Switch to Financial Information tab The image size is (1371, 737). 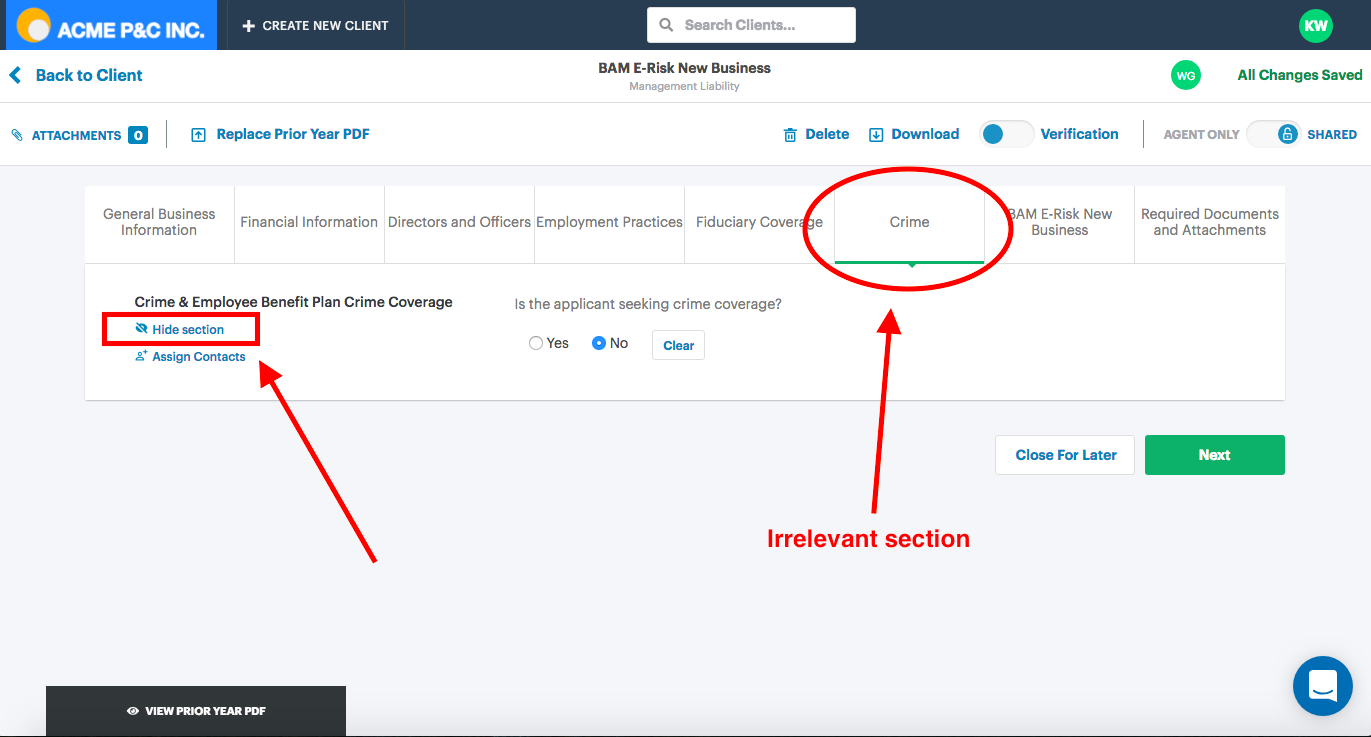coord(309,222)
